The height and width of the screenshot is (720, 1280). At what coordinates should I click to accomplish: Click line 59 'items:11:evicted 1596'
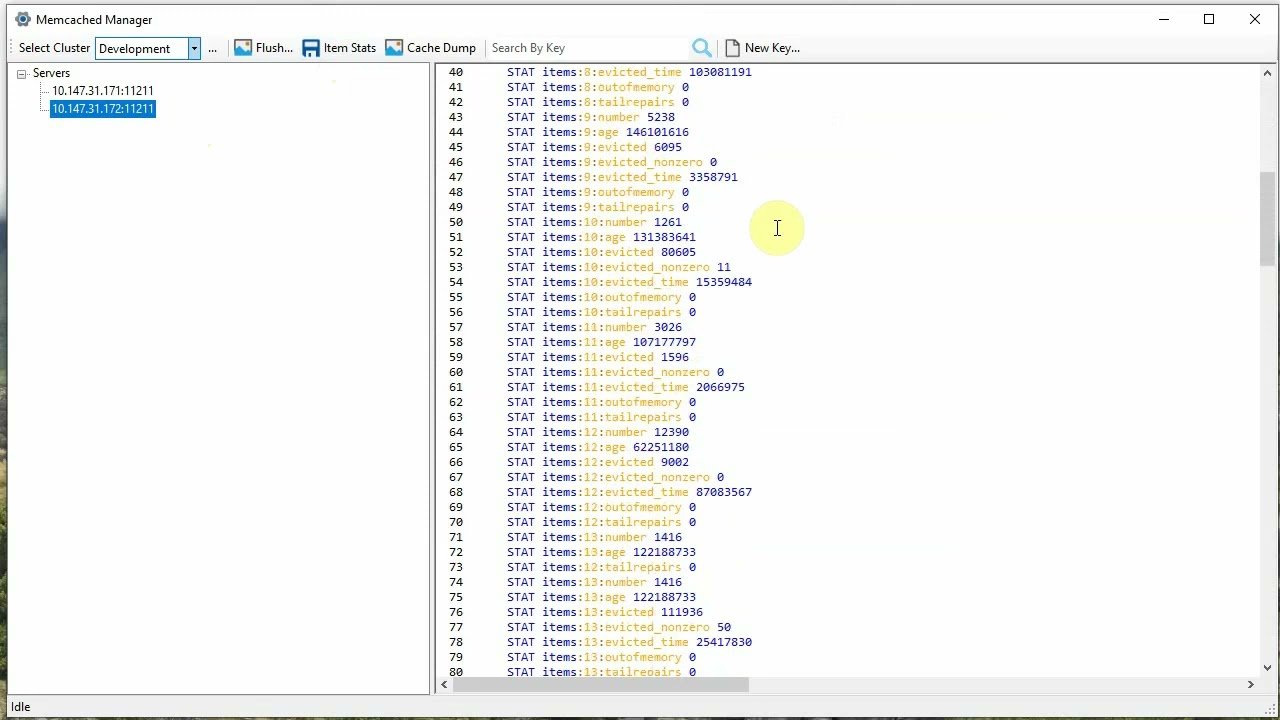[598, 357]
